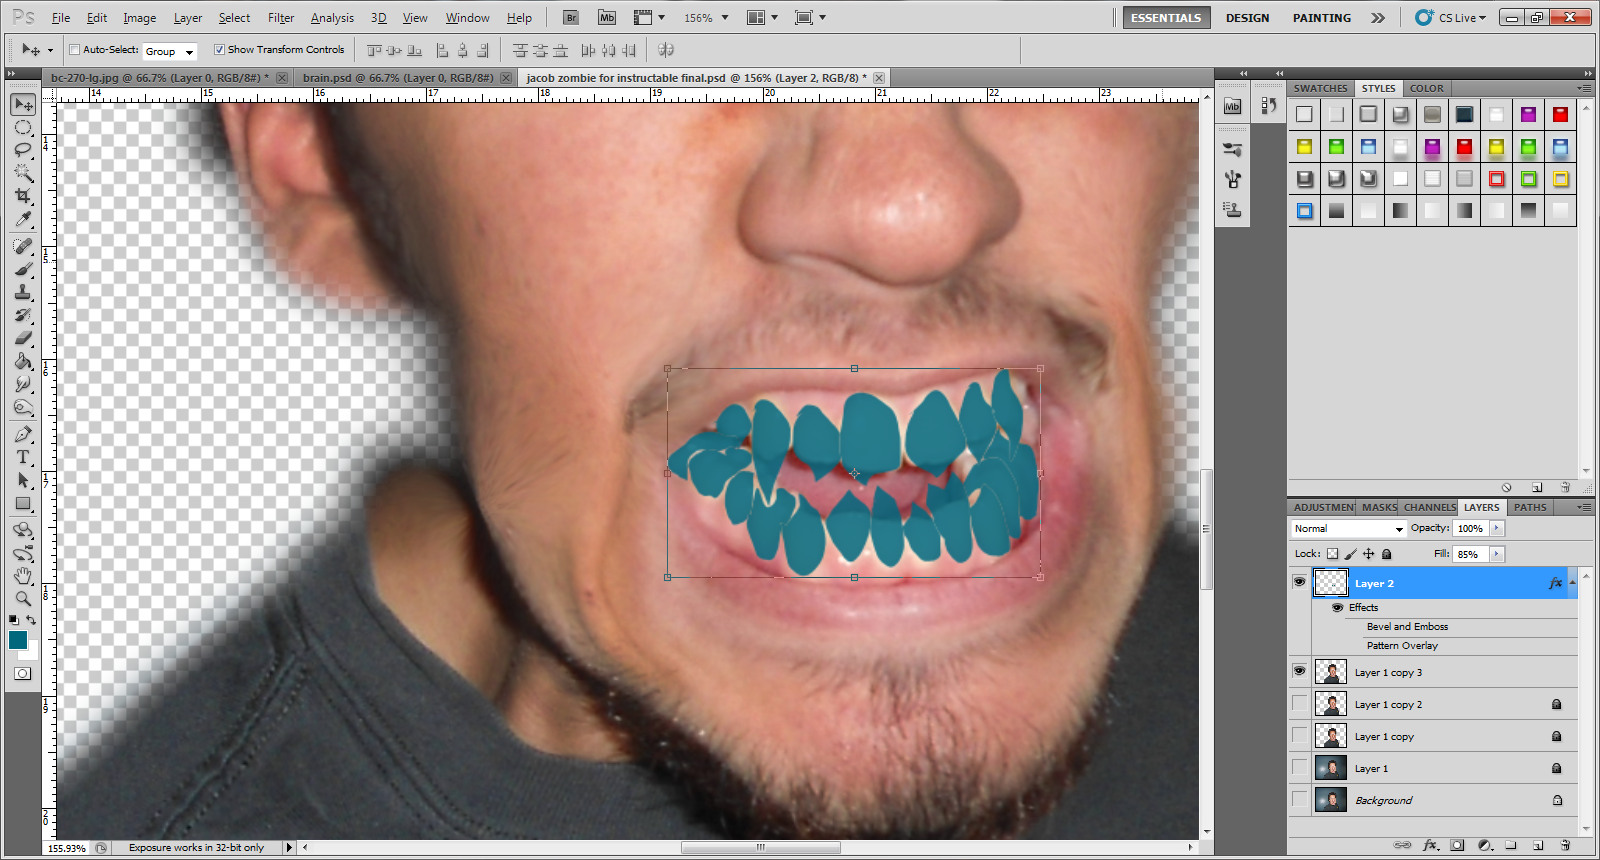Open Arrange Documents dropdown

762,17
